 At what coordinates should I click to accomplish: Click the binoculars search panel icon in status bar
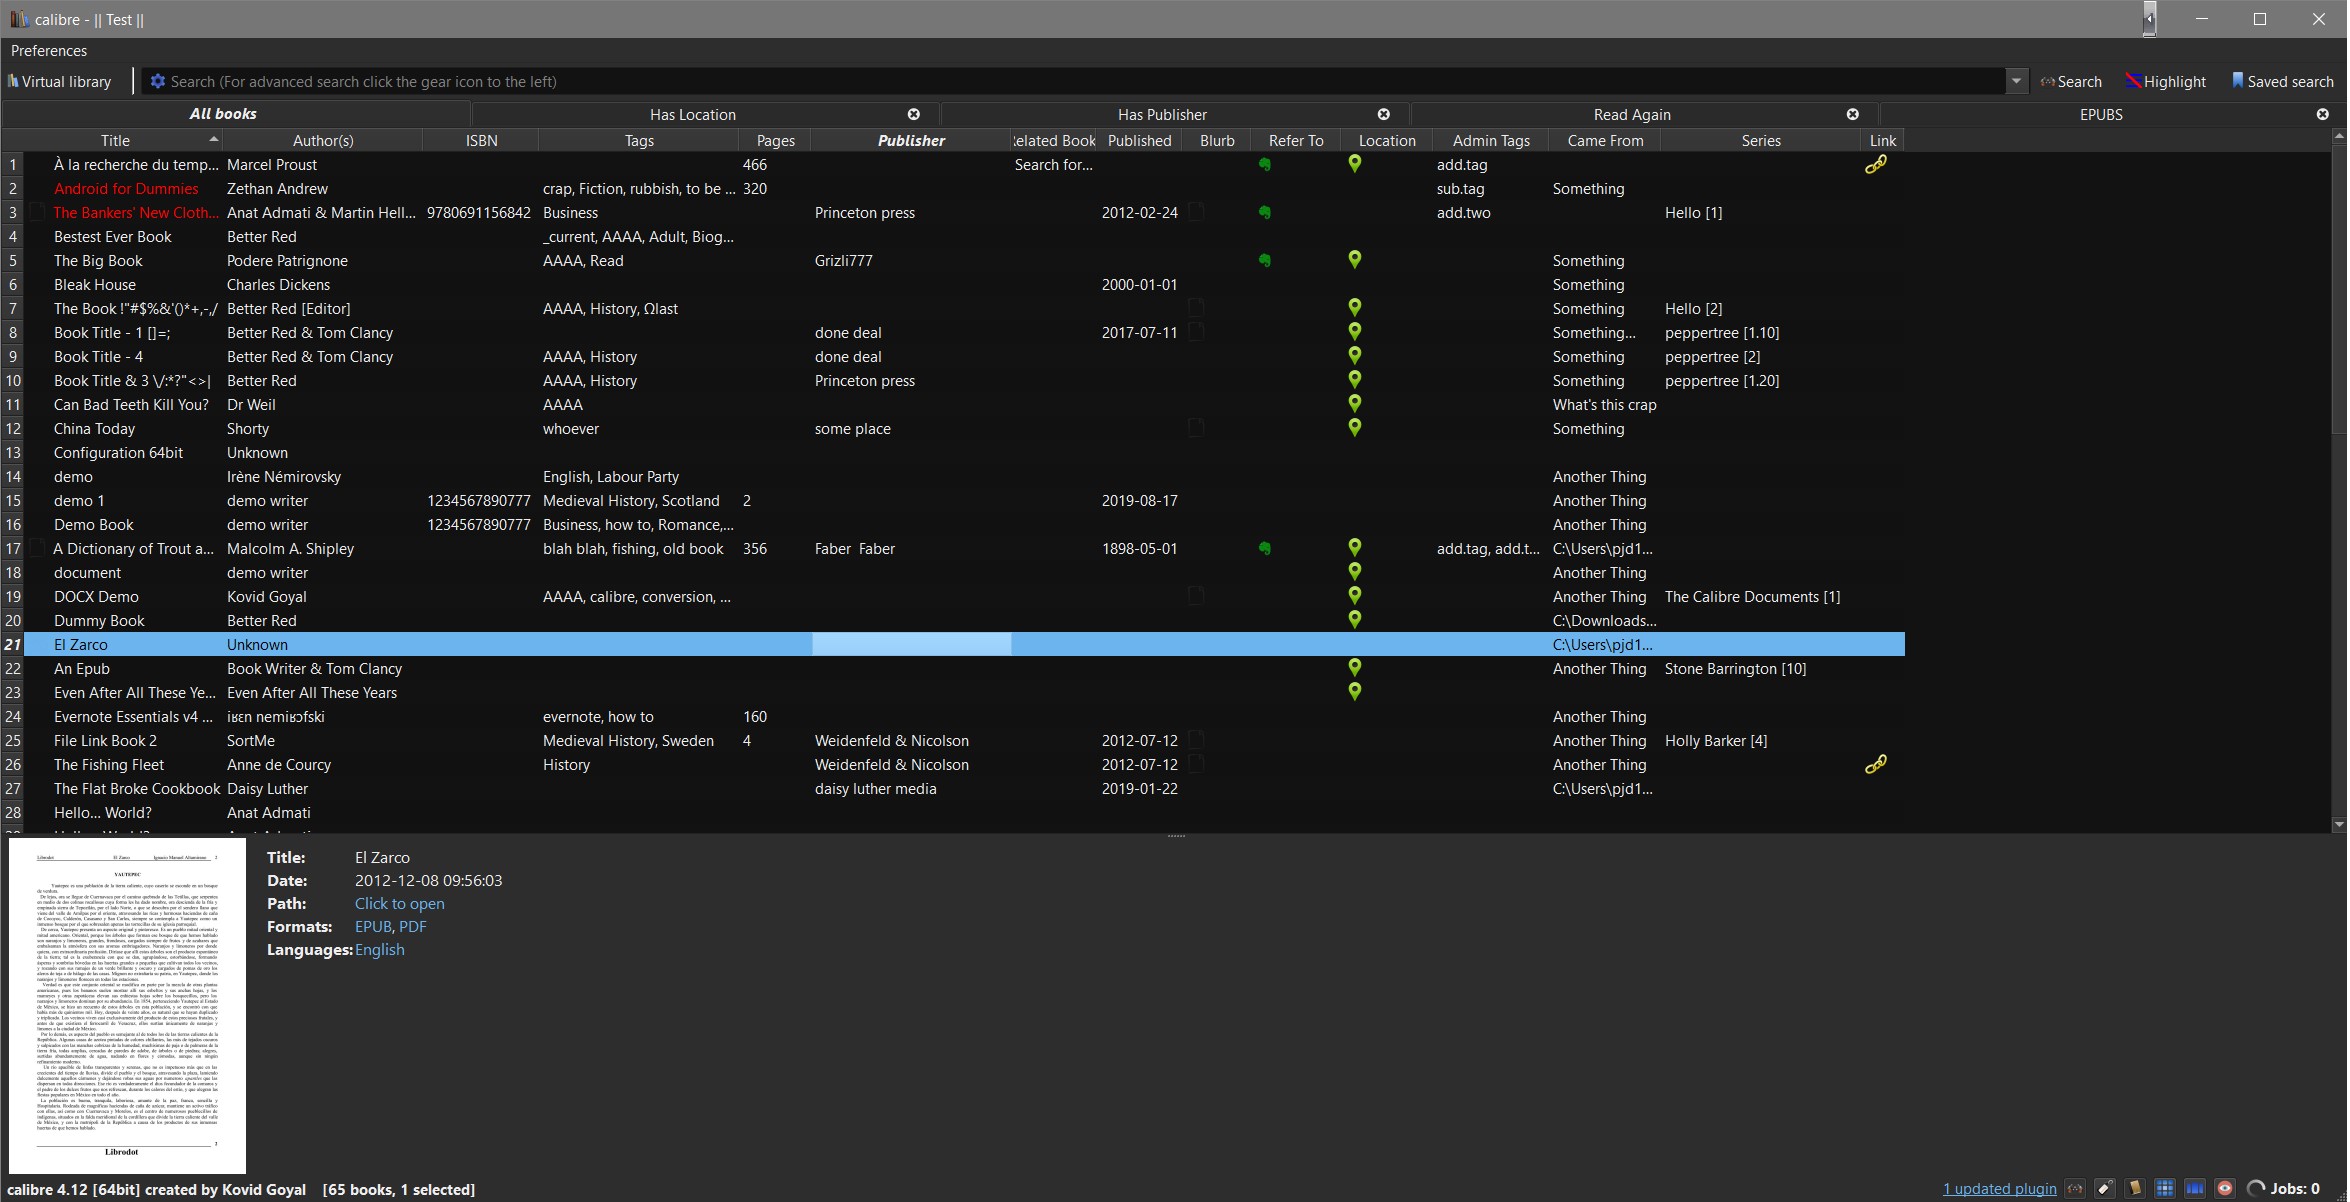[2075, 1189]
